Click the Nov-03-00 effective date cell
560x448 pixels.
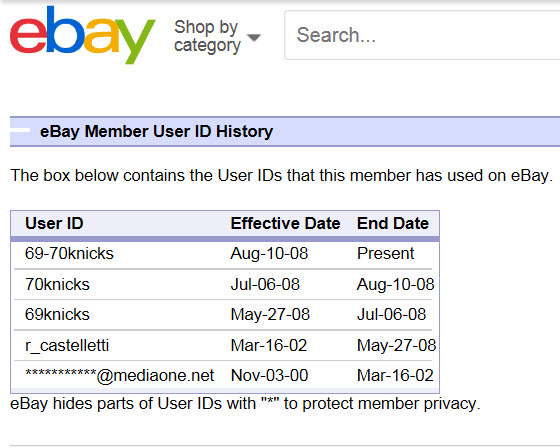pyautogui.click(x=269, y=375)
